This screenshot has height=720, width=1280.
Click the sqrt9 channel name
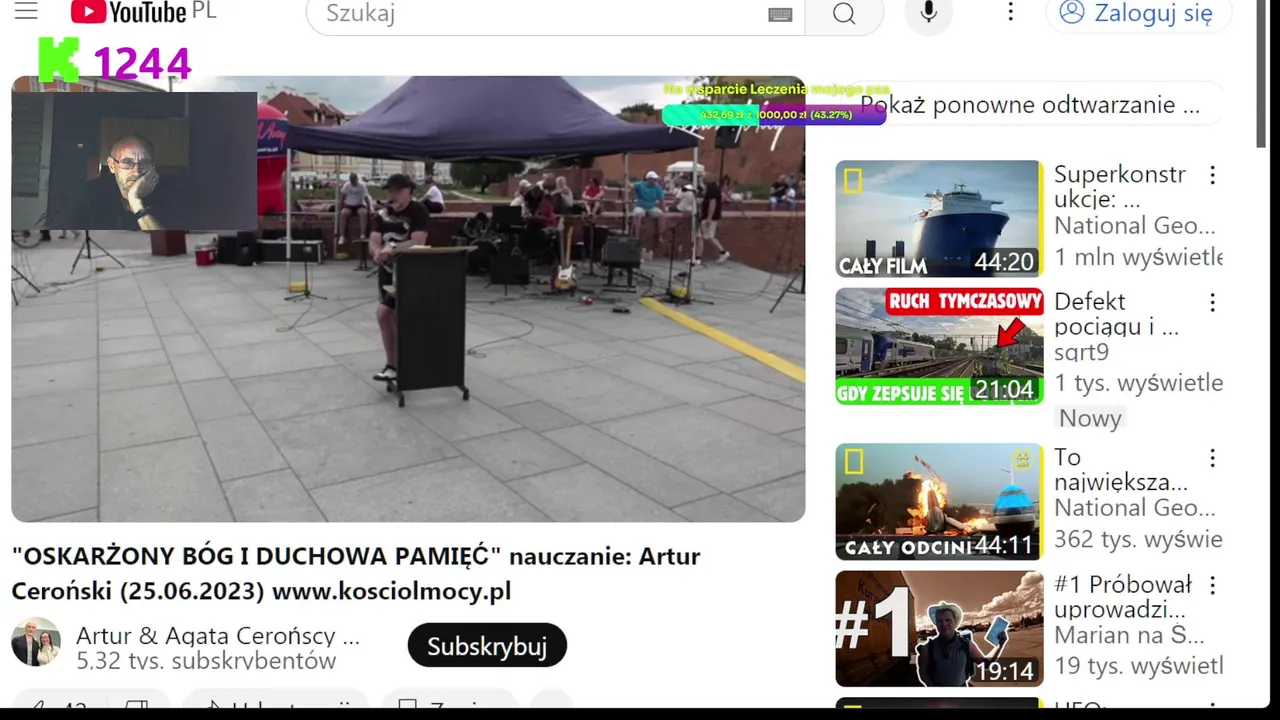tap(1081, 352)
